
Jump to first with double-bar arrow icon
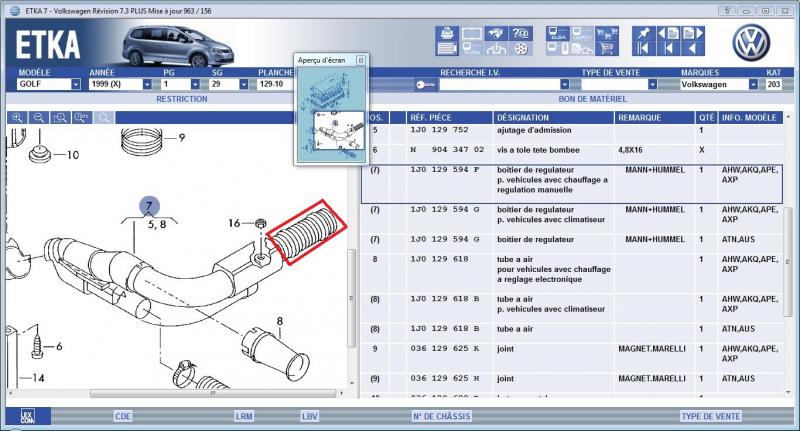[x=643, y=48]
